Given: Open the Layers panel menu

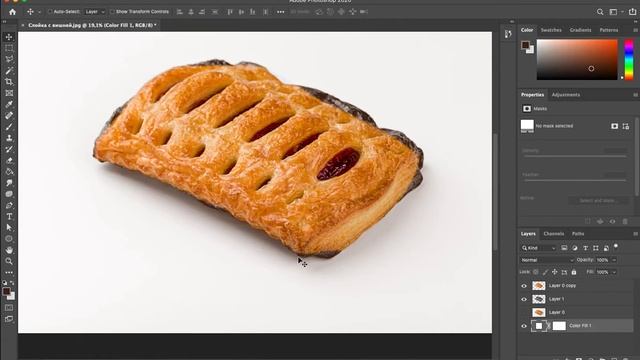Looking at the screenshot, I should [635, 234].
